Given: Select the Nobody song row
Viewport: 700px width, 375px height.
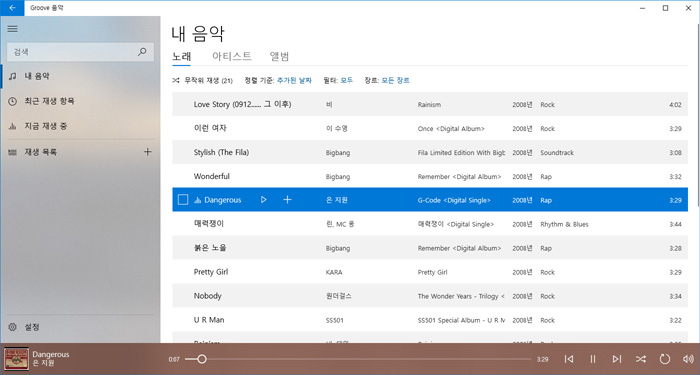Looking at the screenshot, I should [430, 296].
